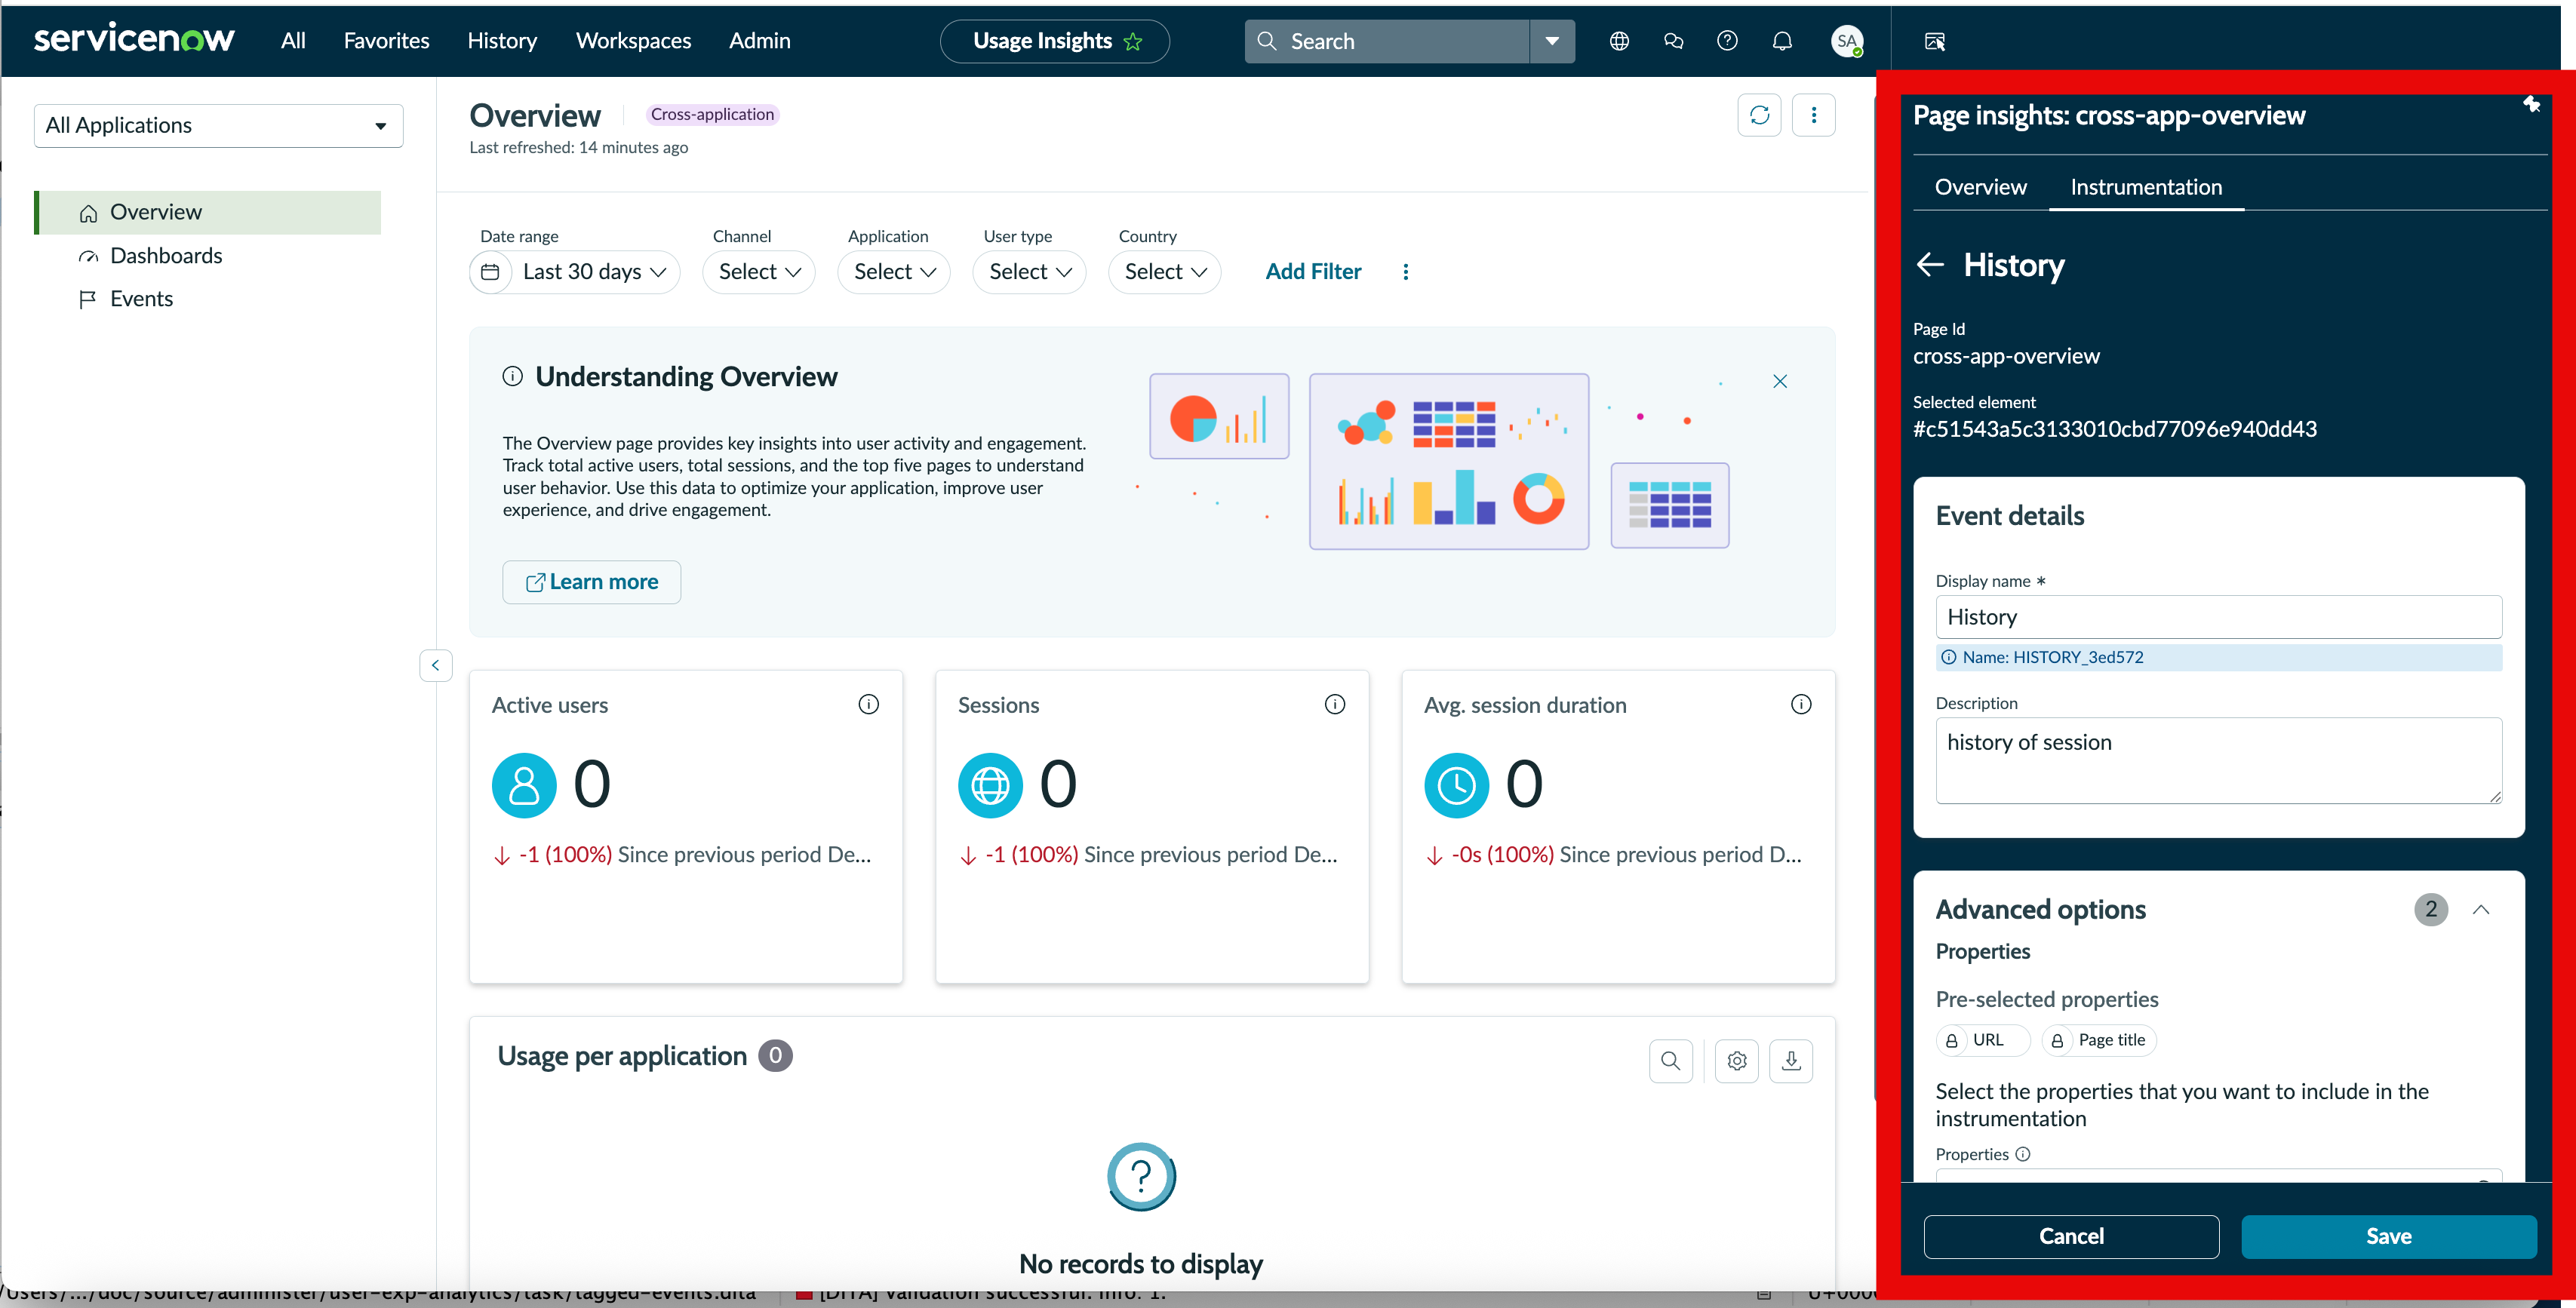Click the Cross-application tag
The width and height of the screenshot is (2576, 1308).
tap(712, 114)
